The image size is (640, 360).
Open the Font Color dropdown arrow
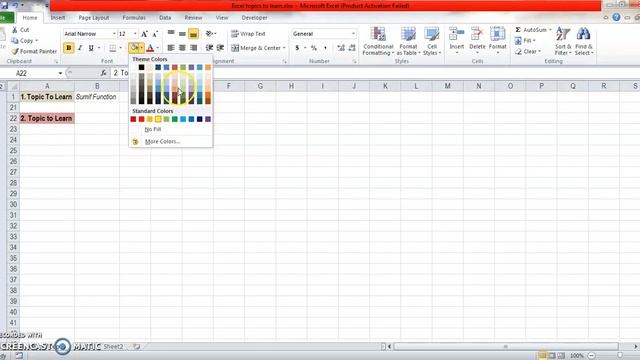click(x=158, y=48)
